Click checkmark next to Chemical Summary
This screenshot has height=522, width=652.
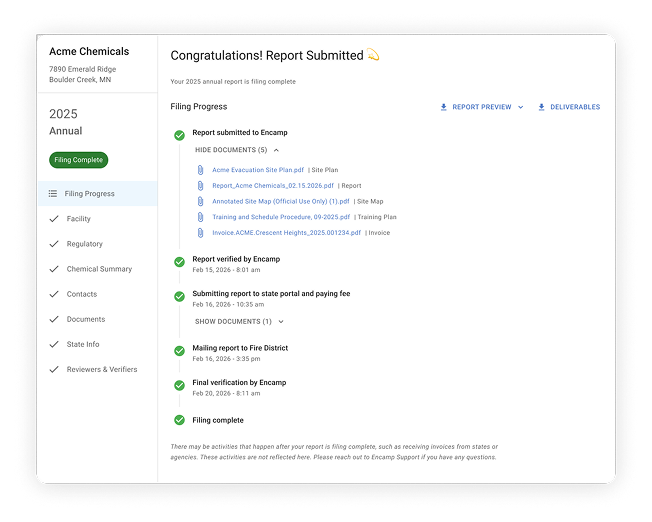point(53,269)
